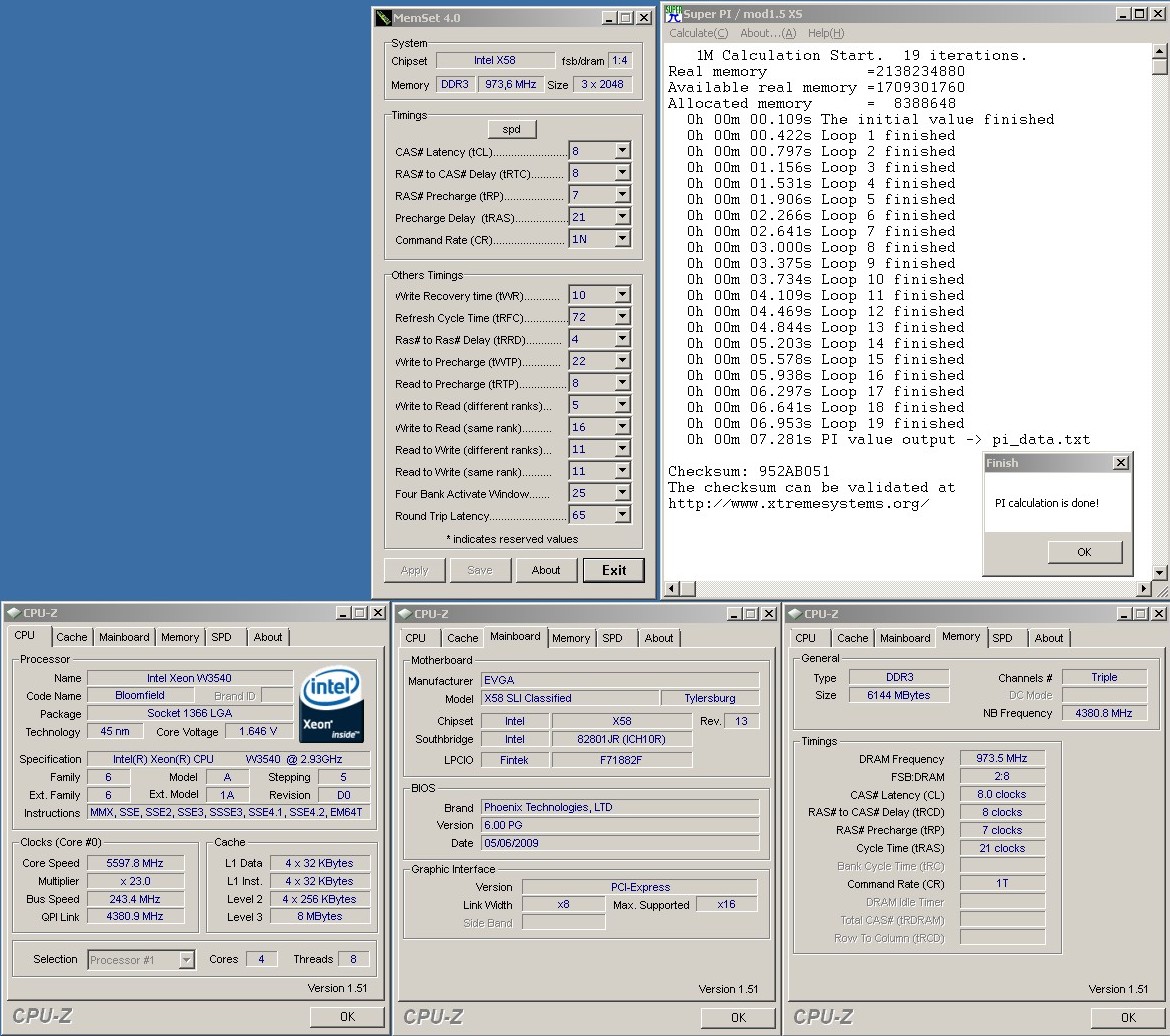The width and height of the screenshot is (1170, 1036).
Task: Switch to Memory tab in CPU-Z processor window
Action: [x=180, y=637]
